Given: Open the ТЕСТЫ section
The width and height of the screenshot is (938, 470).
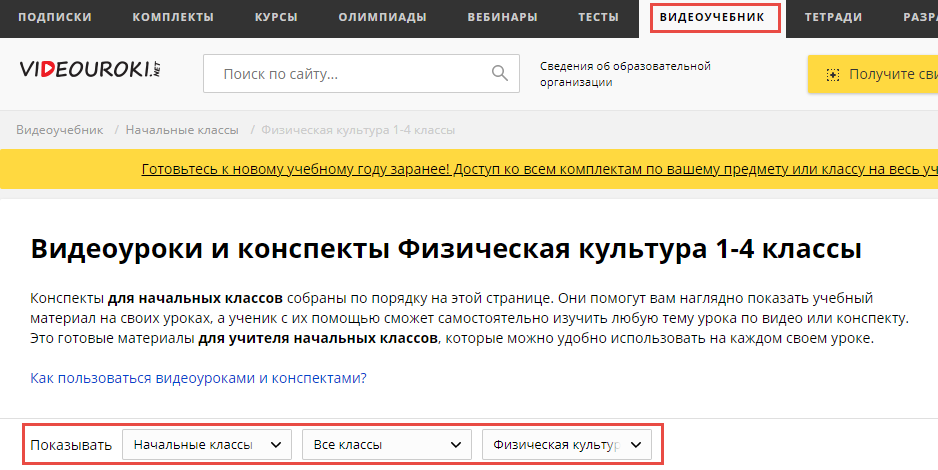Looking at the screenshot, I should 598,17.
